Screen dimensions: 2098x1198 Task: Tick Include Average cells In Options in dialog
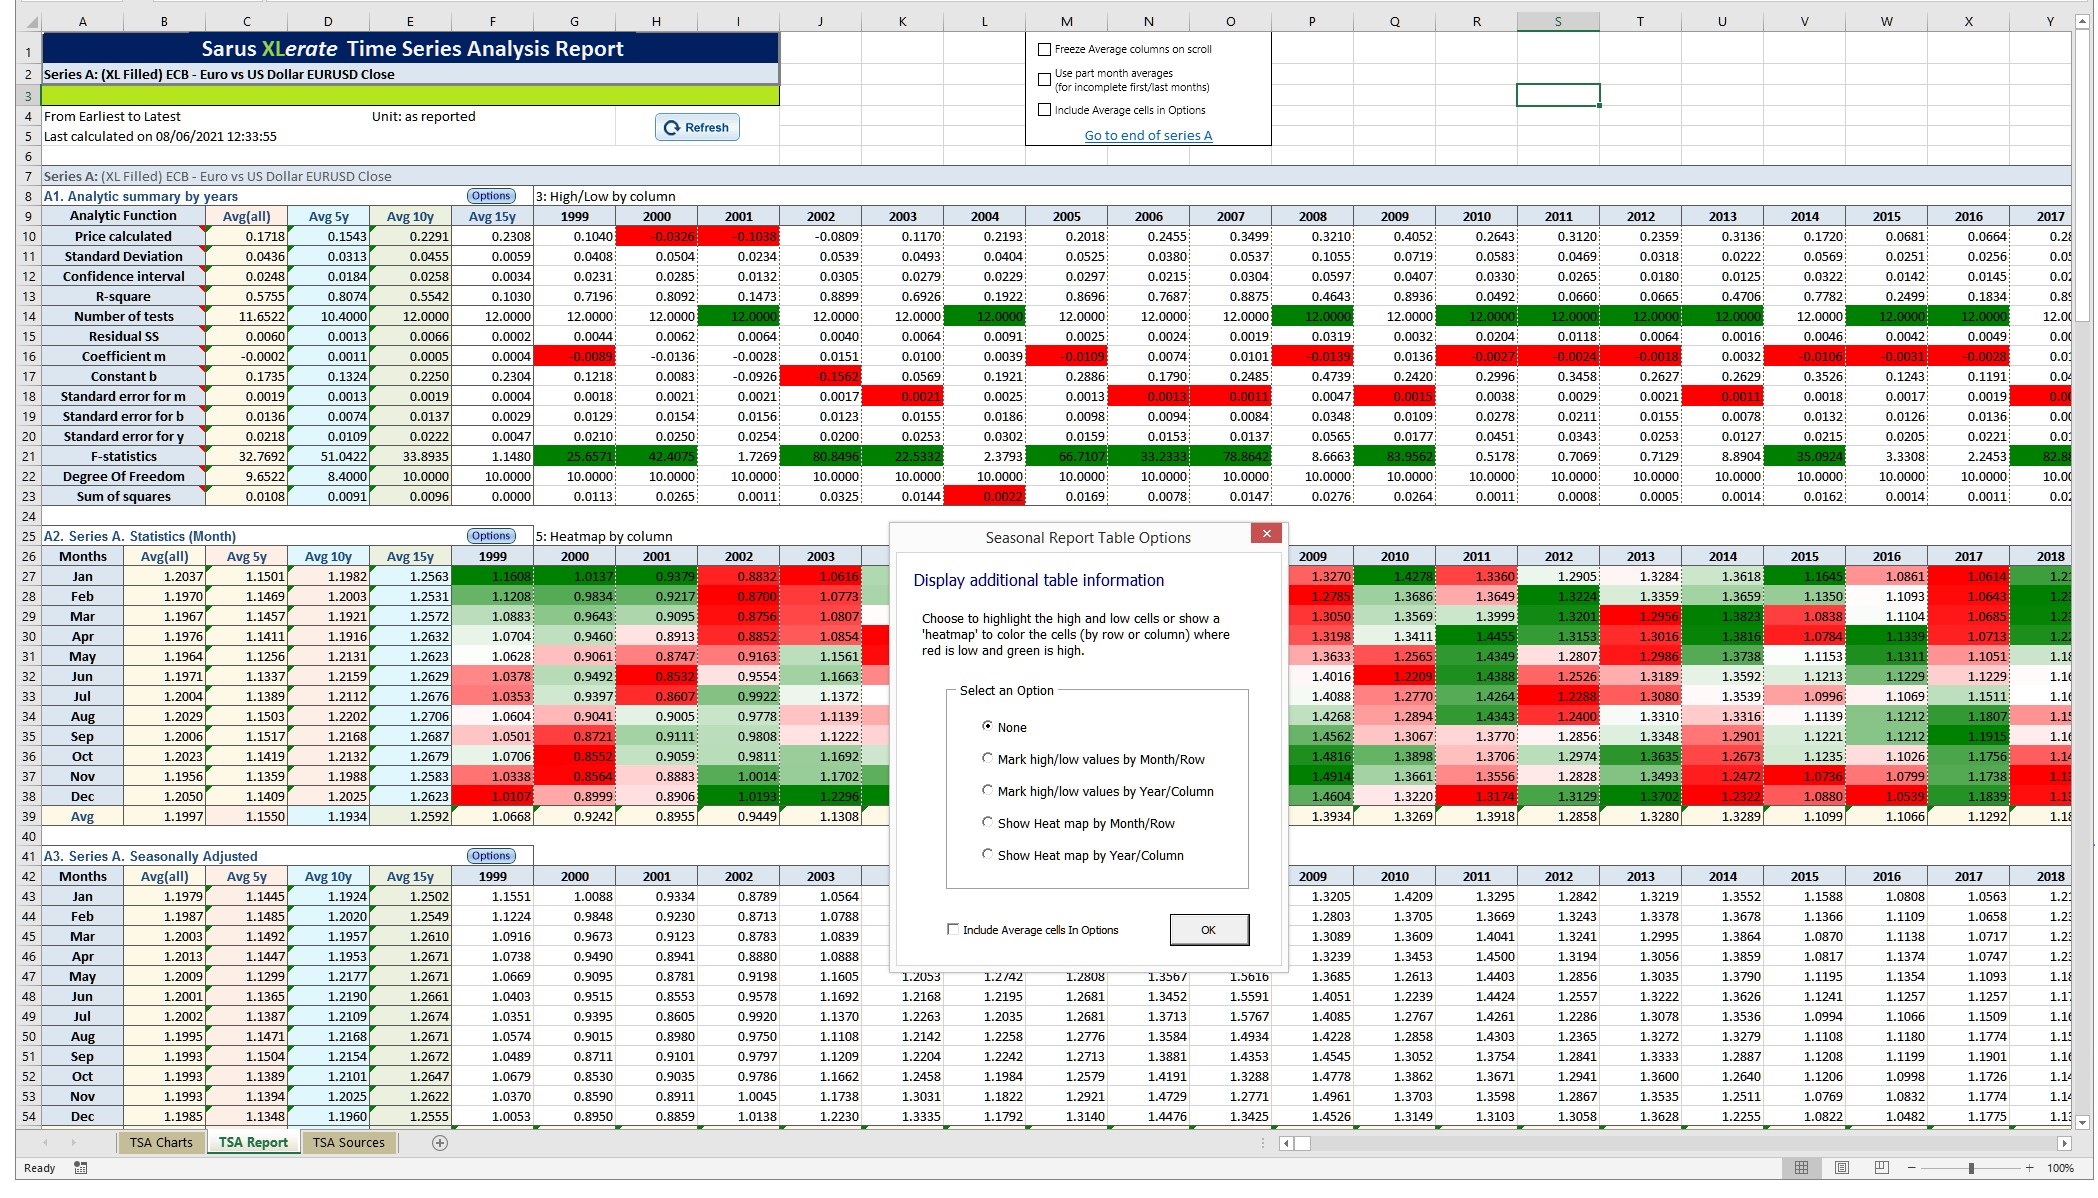(x=953, y=930)
